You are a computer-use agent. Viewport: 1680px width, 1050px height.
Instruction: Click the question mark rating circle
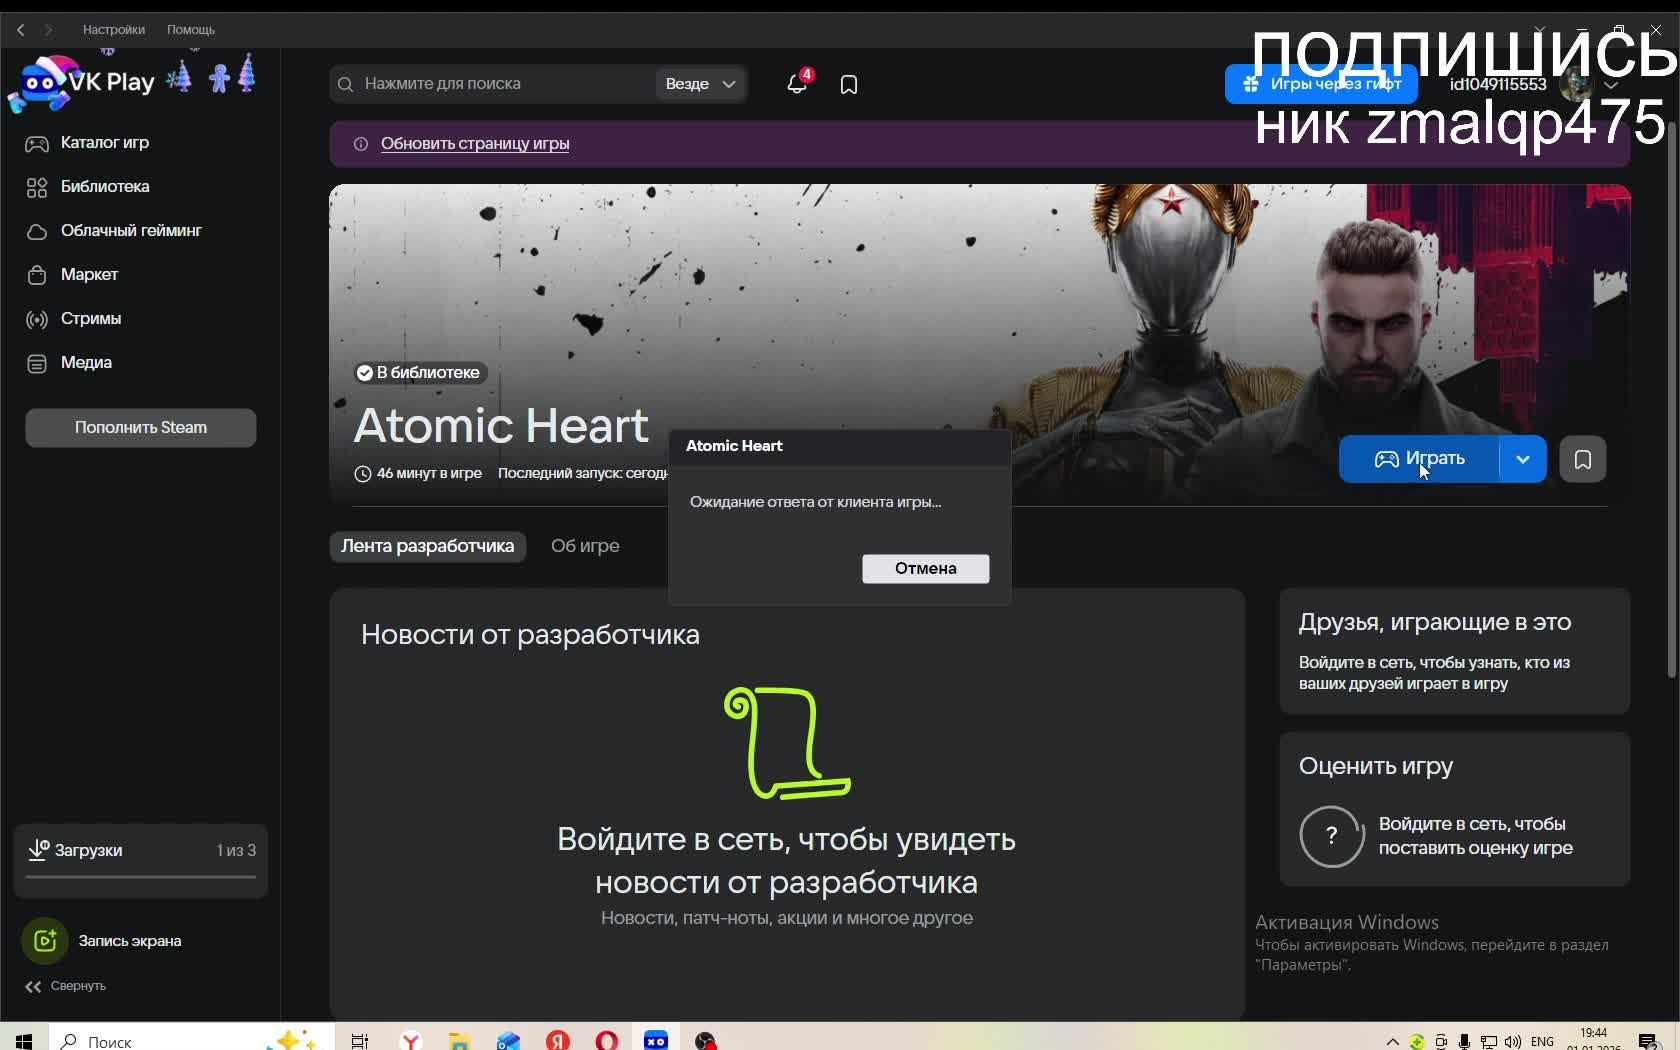tap(1332, 836)
